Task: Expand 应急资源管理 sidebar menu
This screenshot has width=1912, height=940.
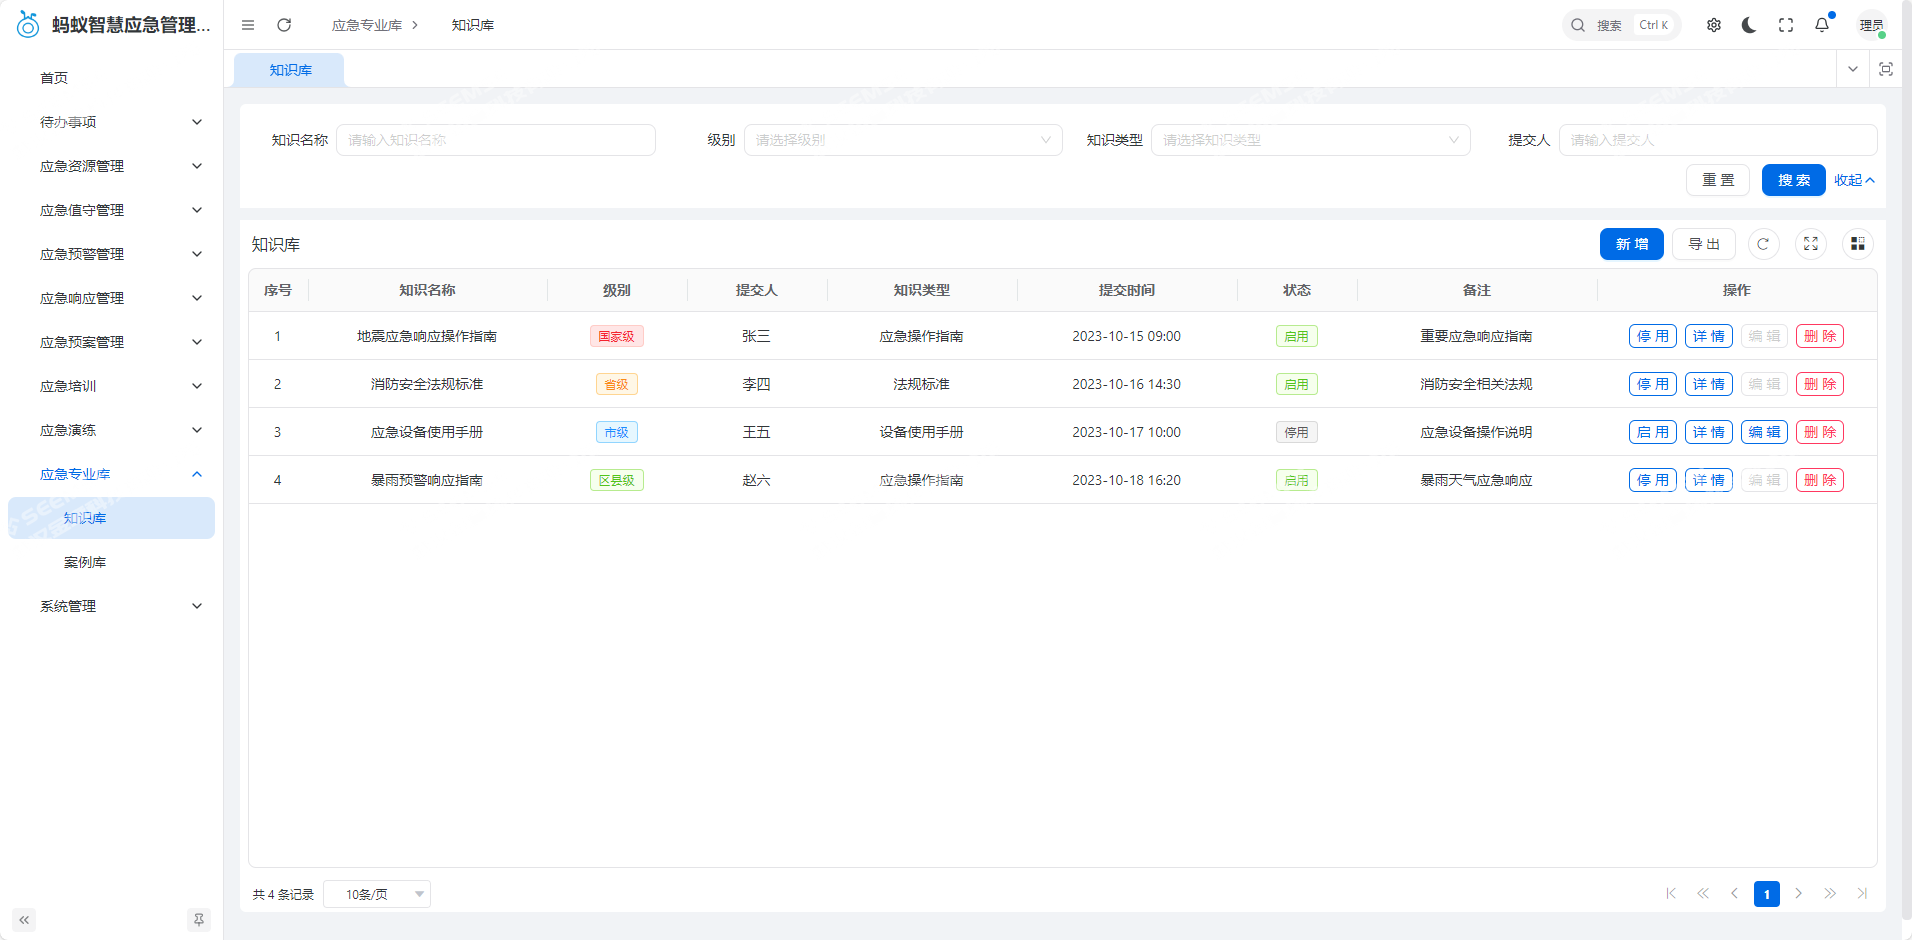Action: coord(120,166)
